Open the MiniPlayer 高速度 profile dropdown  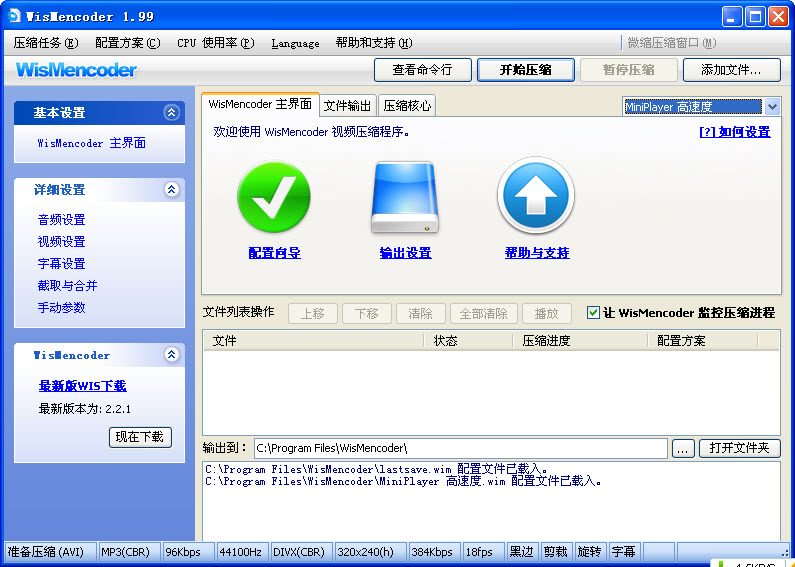(x=772, y=107)
